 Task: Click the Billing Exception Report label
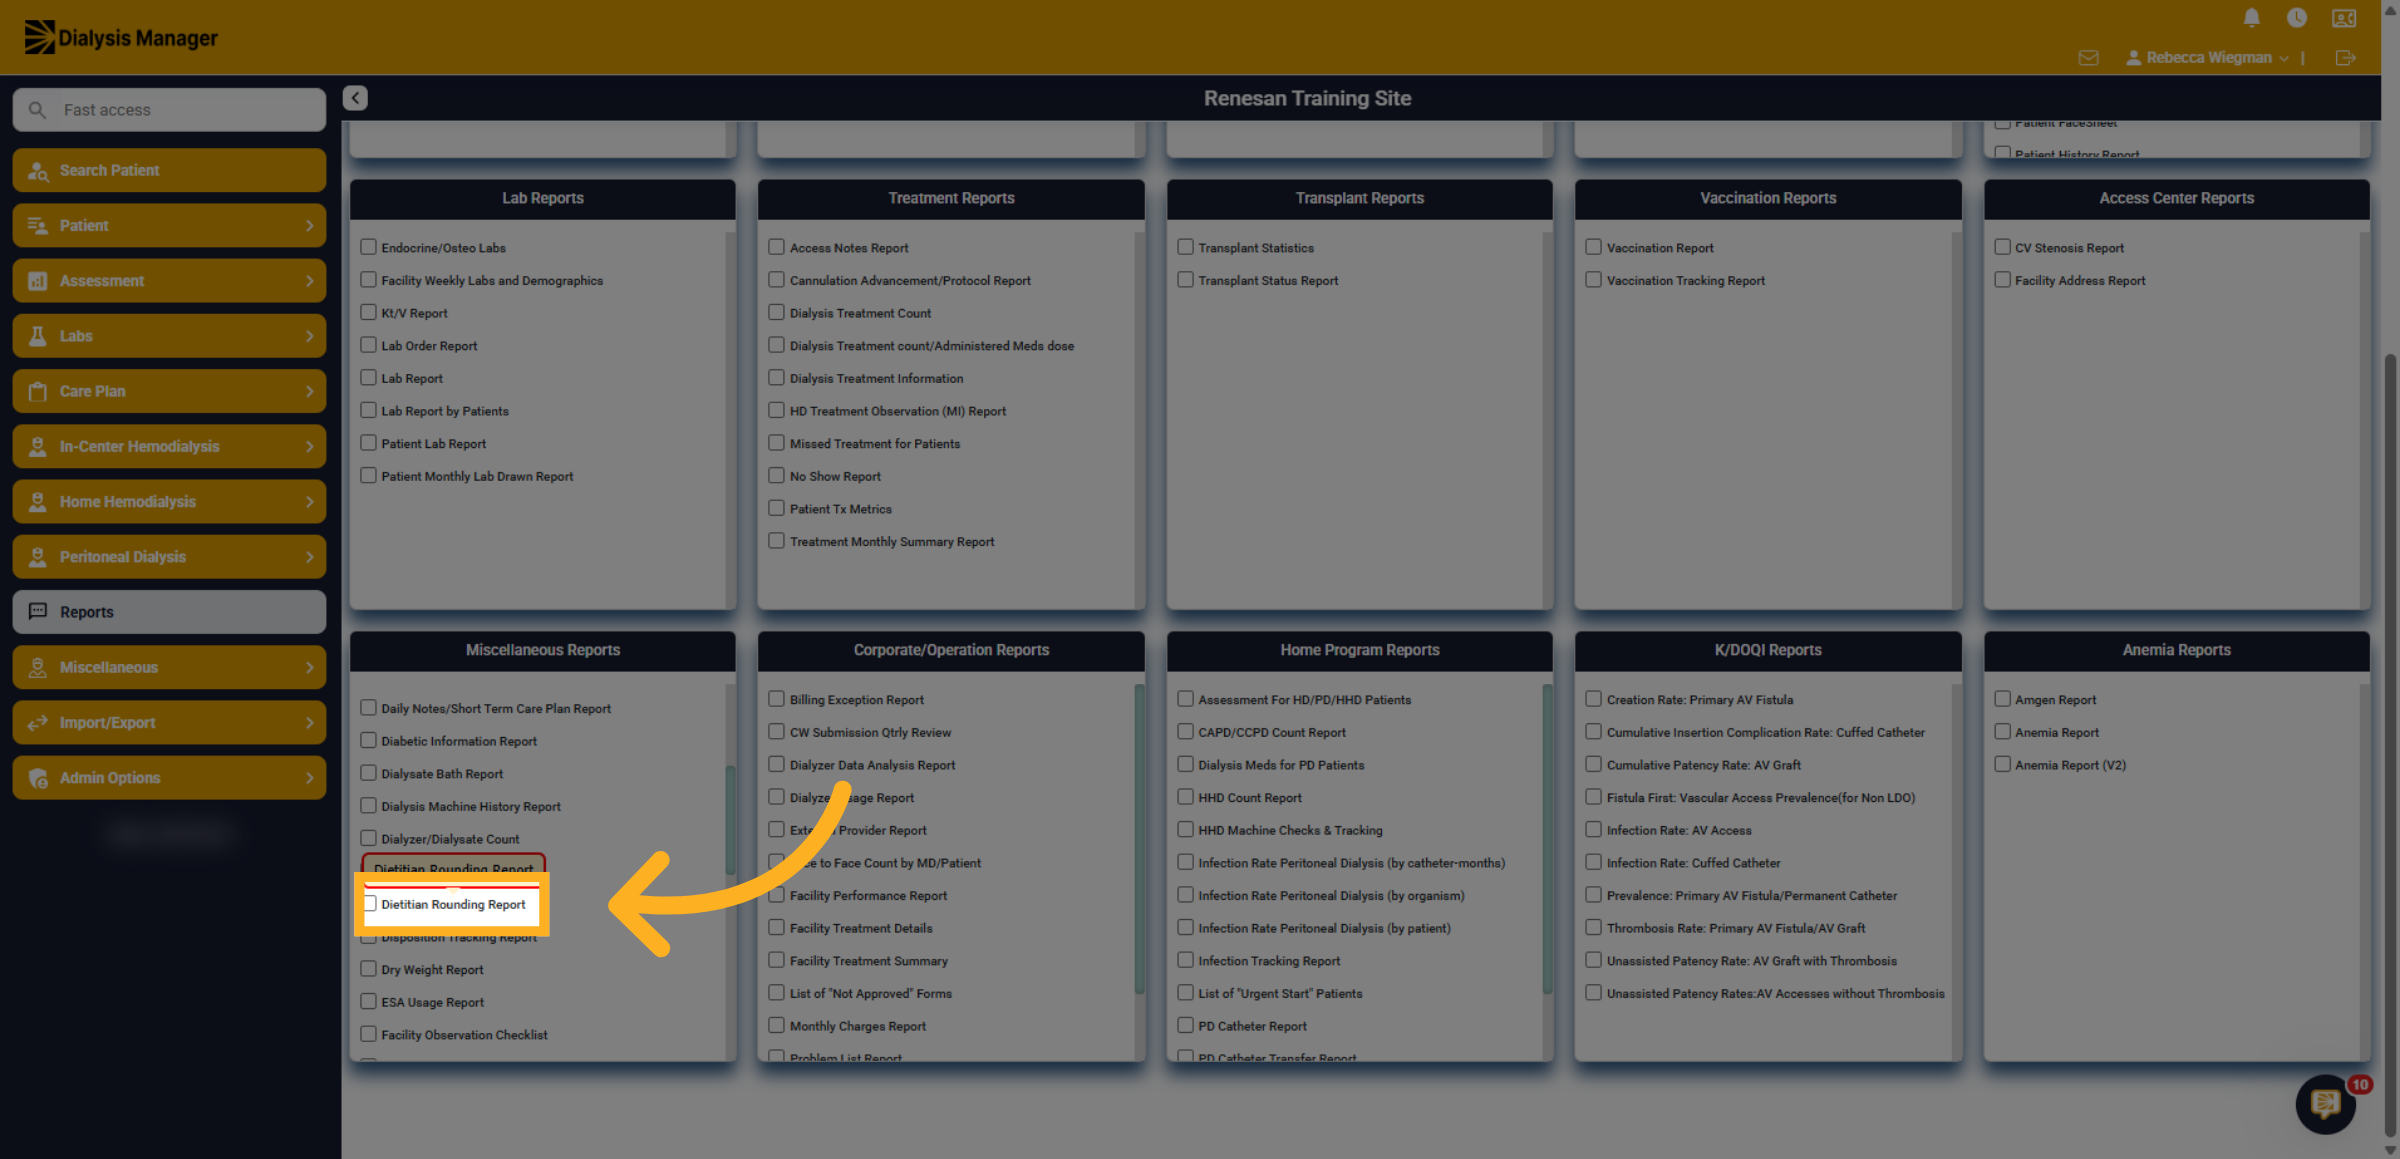856,700
